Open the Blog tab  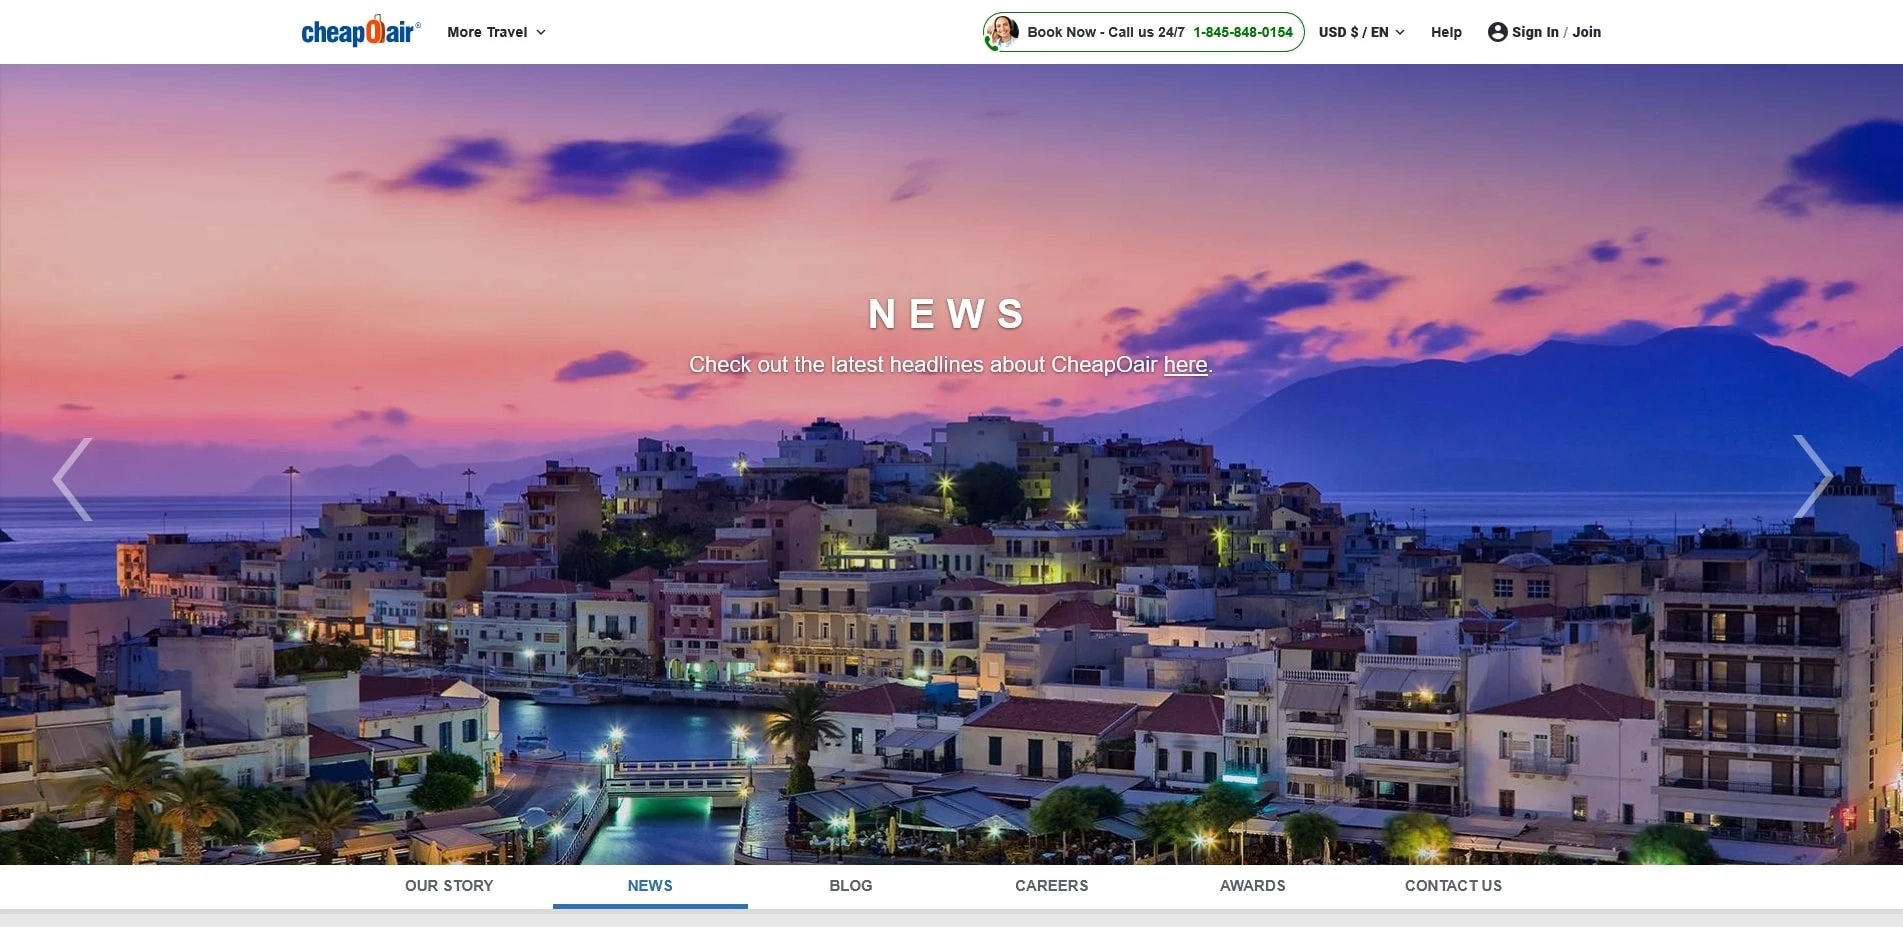851,886
